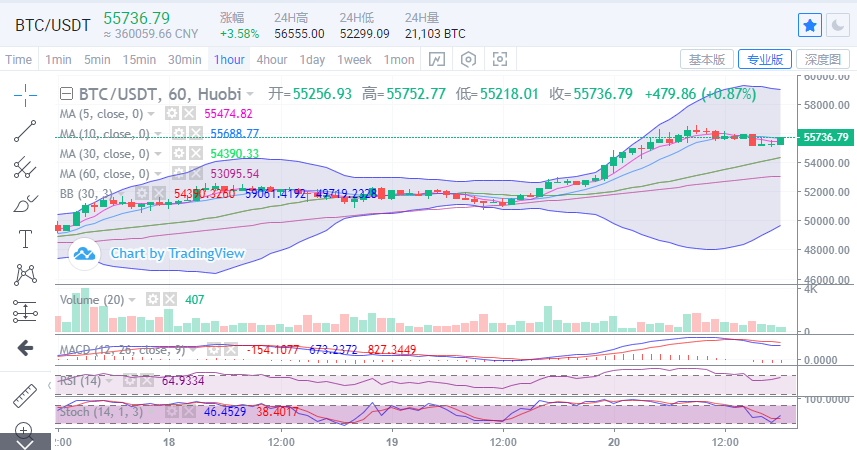Remove the Volume (20) indicator
The image size is (857, 450).
170,299
